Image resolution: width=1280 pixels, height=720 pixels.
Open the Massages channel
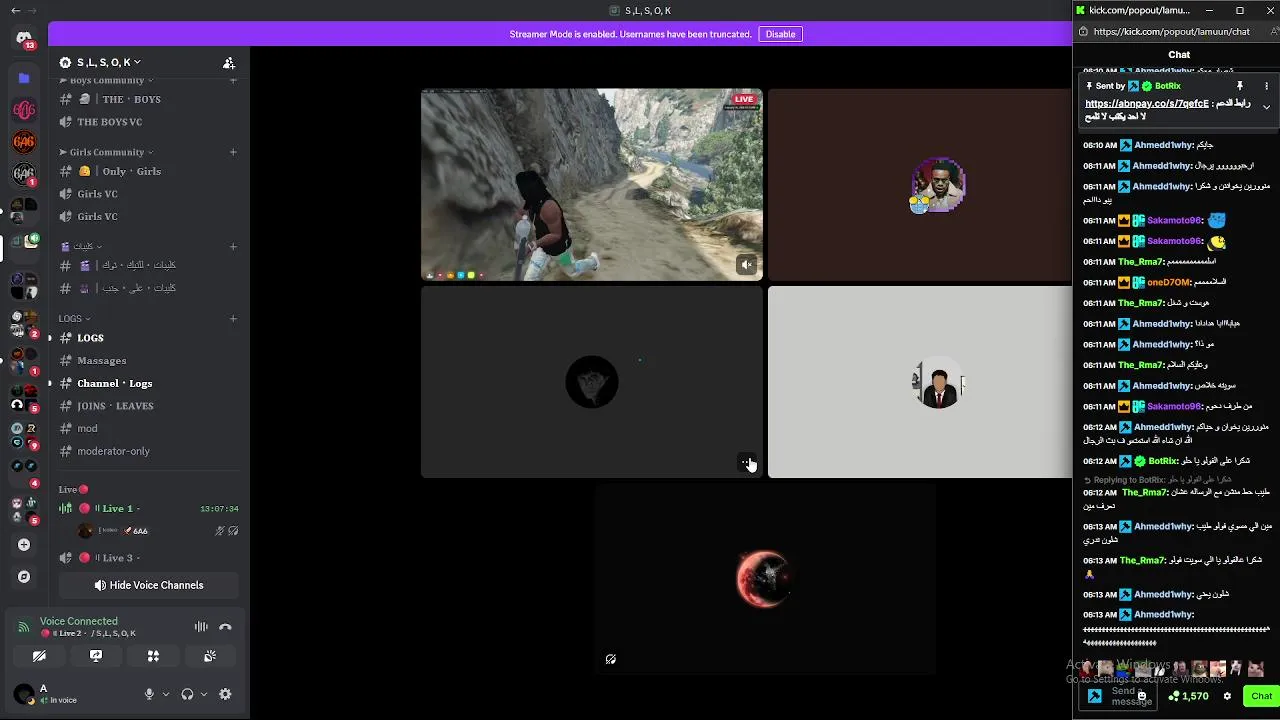pos(148,360)
